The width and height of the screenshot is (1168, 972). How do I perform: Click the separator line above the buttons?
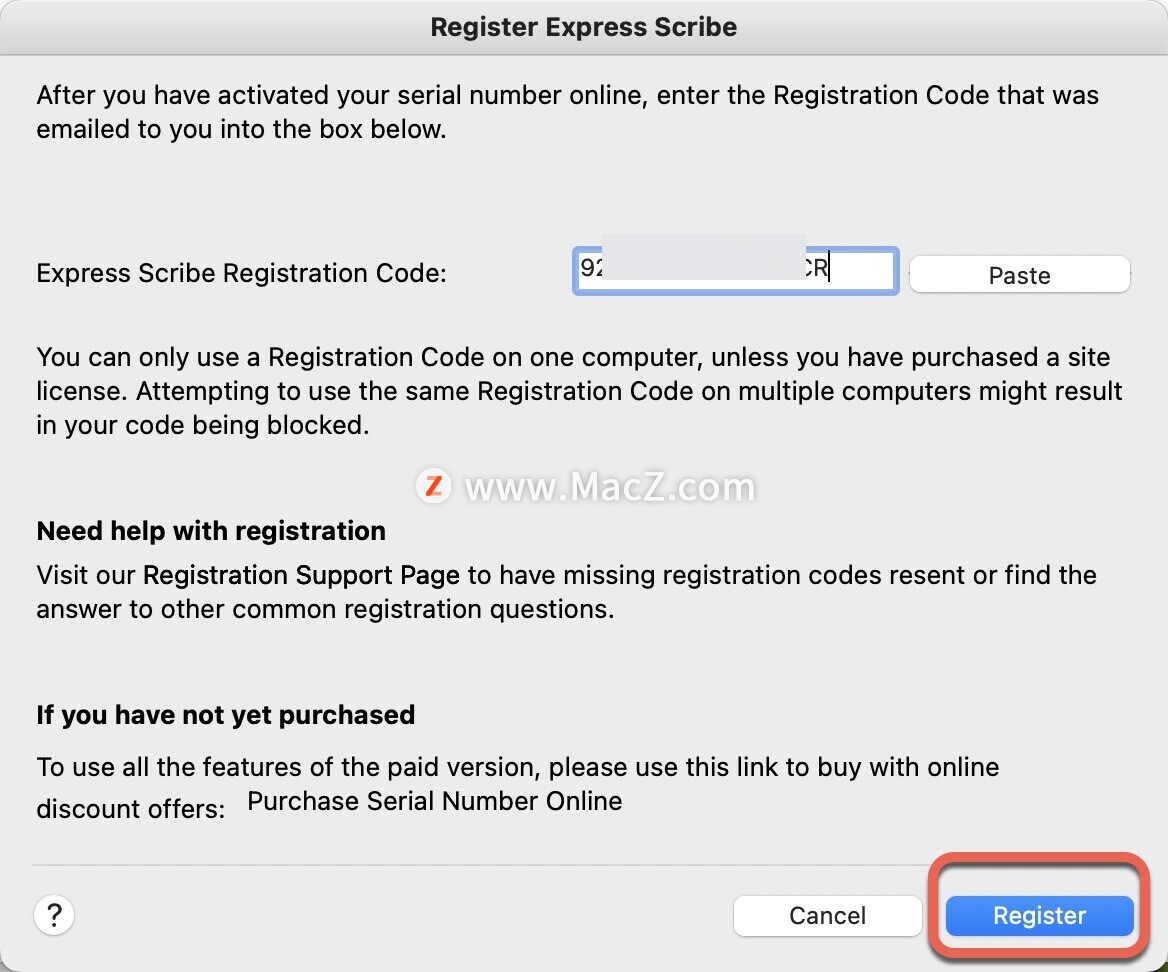click(584, 864)
